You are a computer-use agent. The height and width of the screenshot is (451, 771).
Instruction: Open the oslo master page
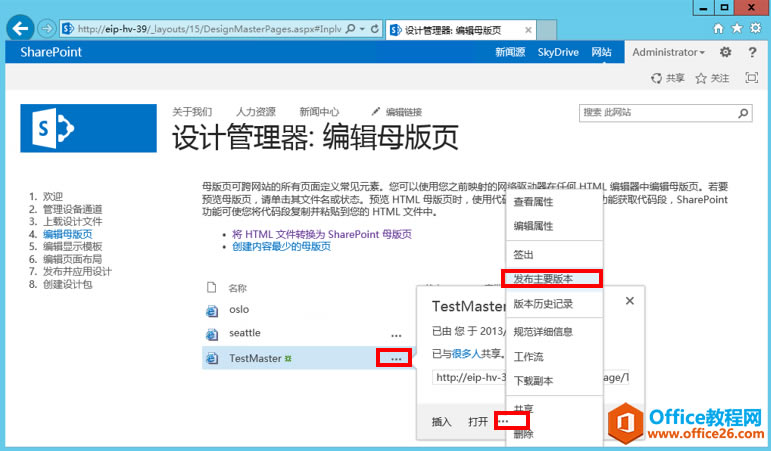pyautogui.click(x=239, y=309)
